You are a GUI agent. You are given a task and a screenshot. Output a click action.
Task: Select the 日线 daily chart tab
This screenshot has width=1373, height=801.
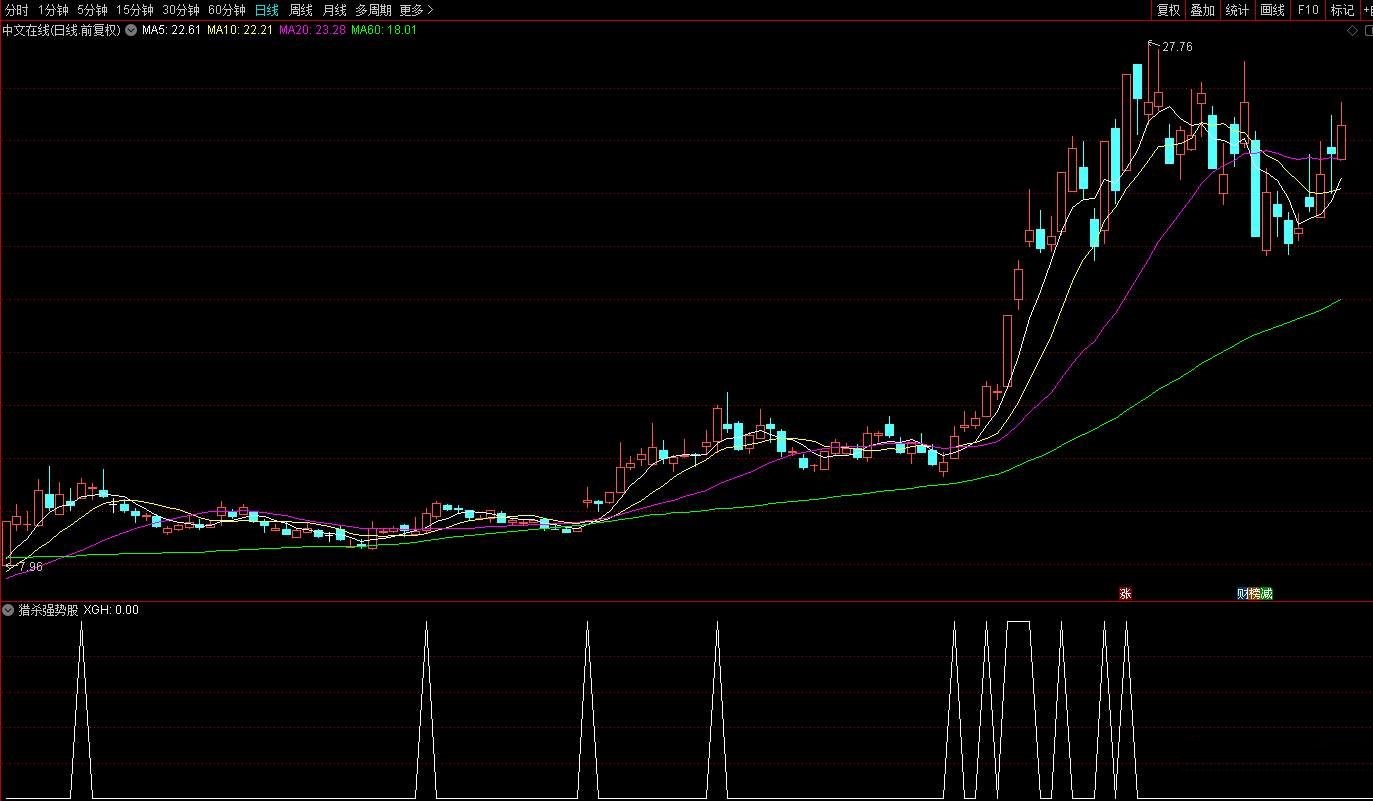[267, 10]
